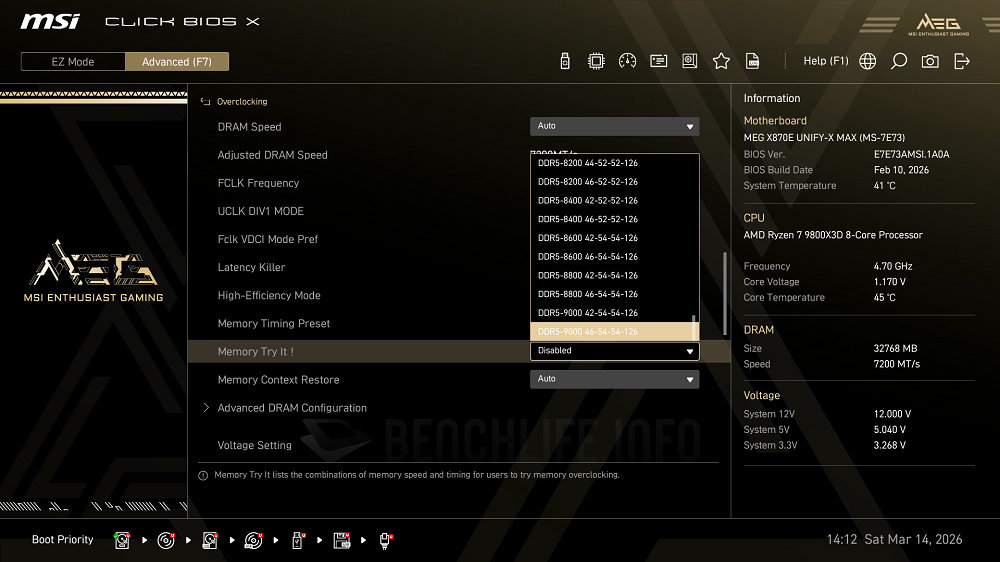Viewport: 1000px width, 562px height.
Task: Select third boot device hard drive icon
Action: [x=210, y=540]
